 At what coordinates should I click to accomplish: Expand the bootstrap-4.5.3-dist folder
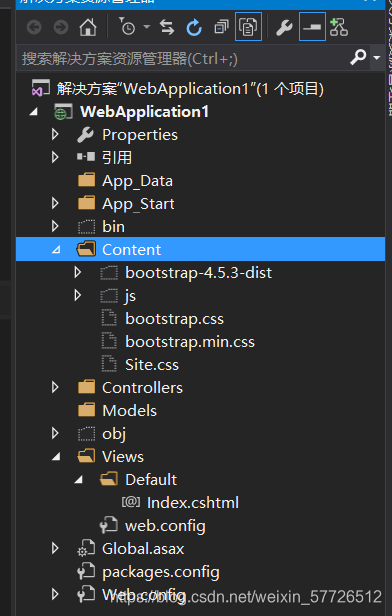78,272
